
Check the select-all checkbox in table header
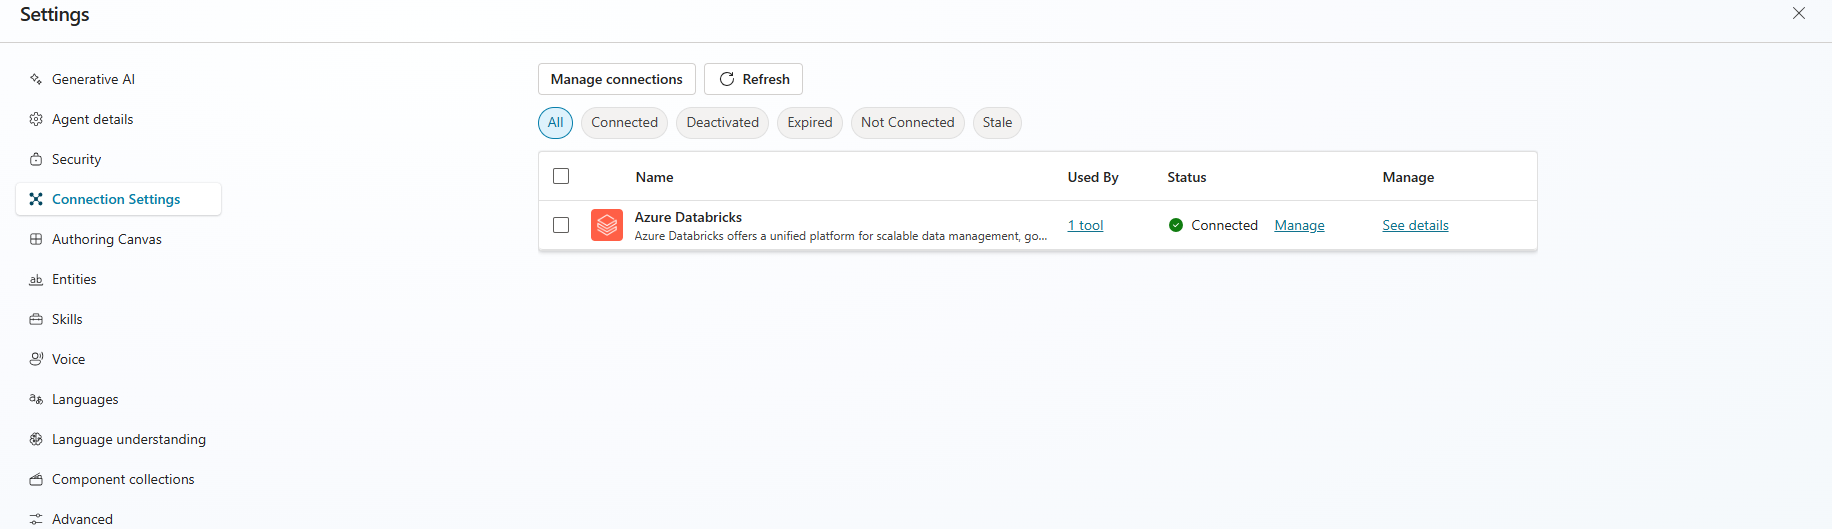[x=561, y=176]
